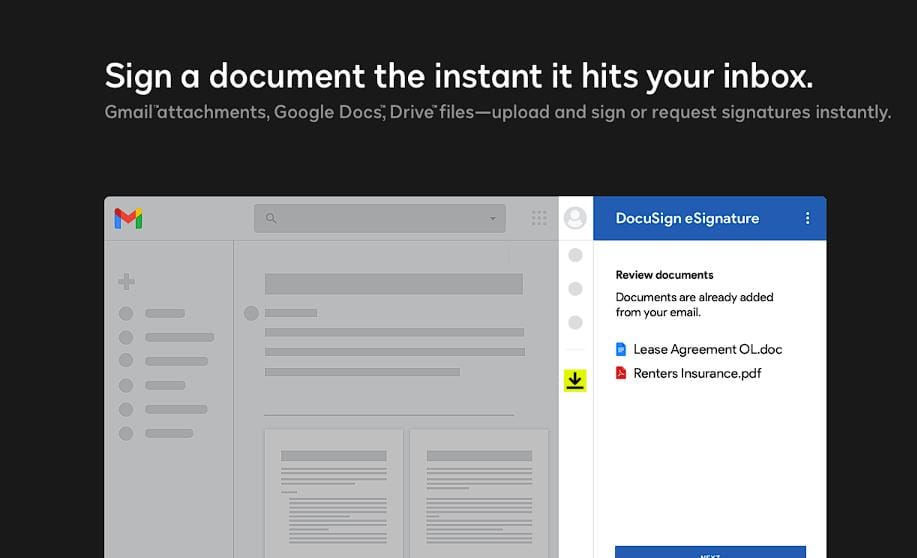
Task: Click the NEXT button in DocuSign panel
Action: 711,552
